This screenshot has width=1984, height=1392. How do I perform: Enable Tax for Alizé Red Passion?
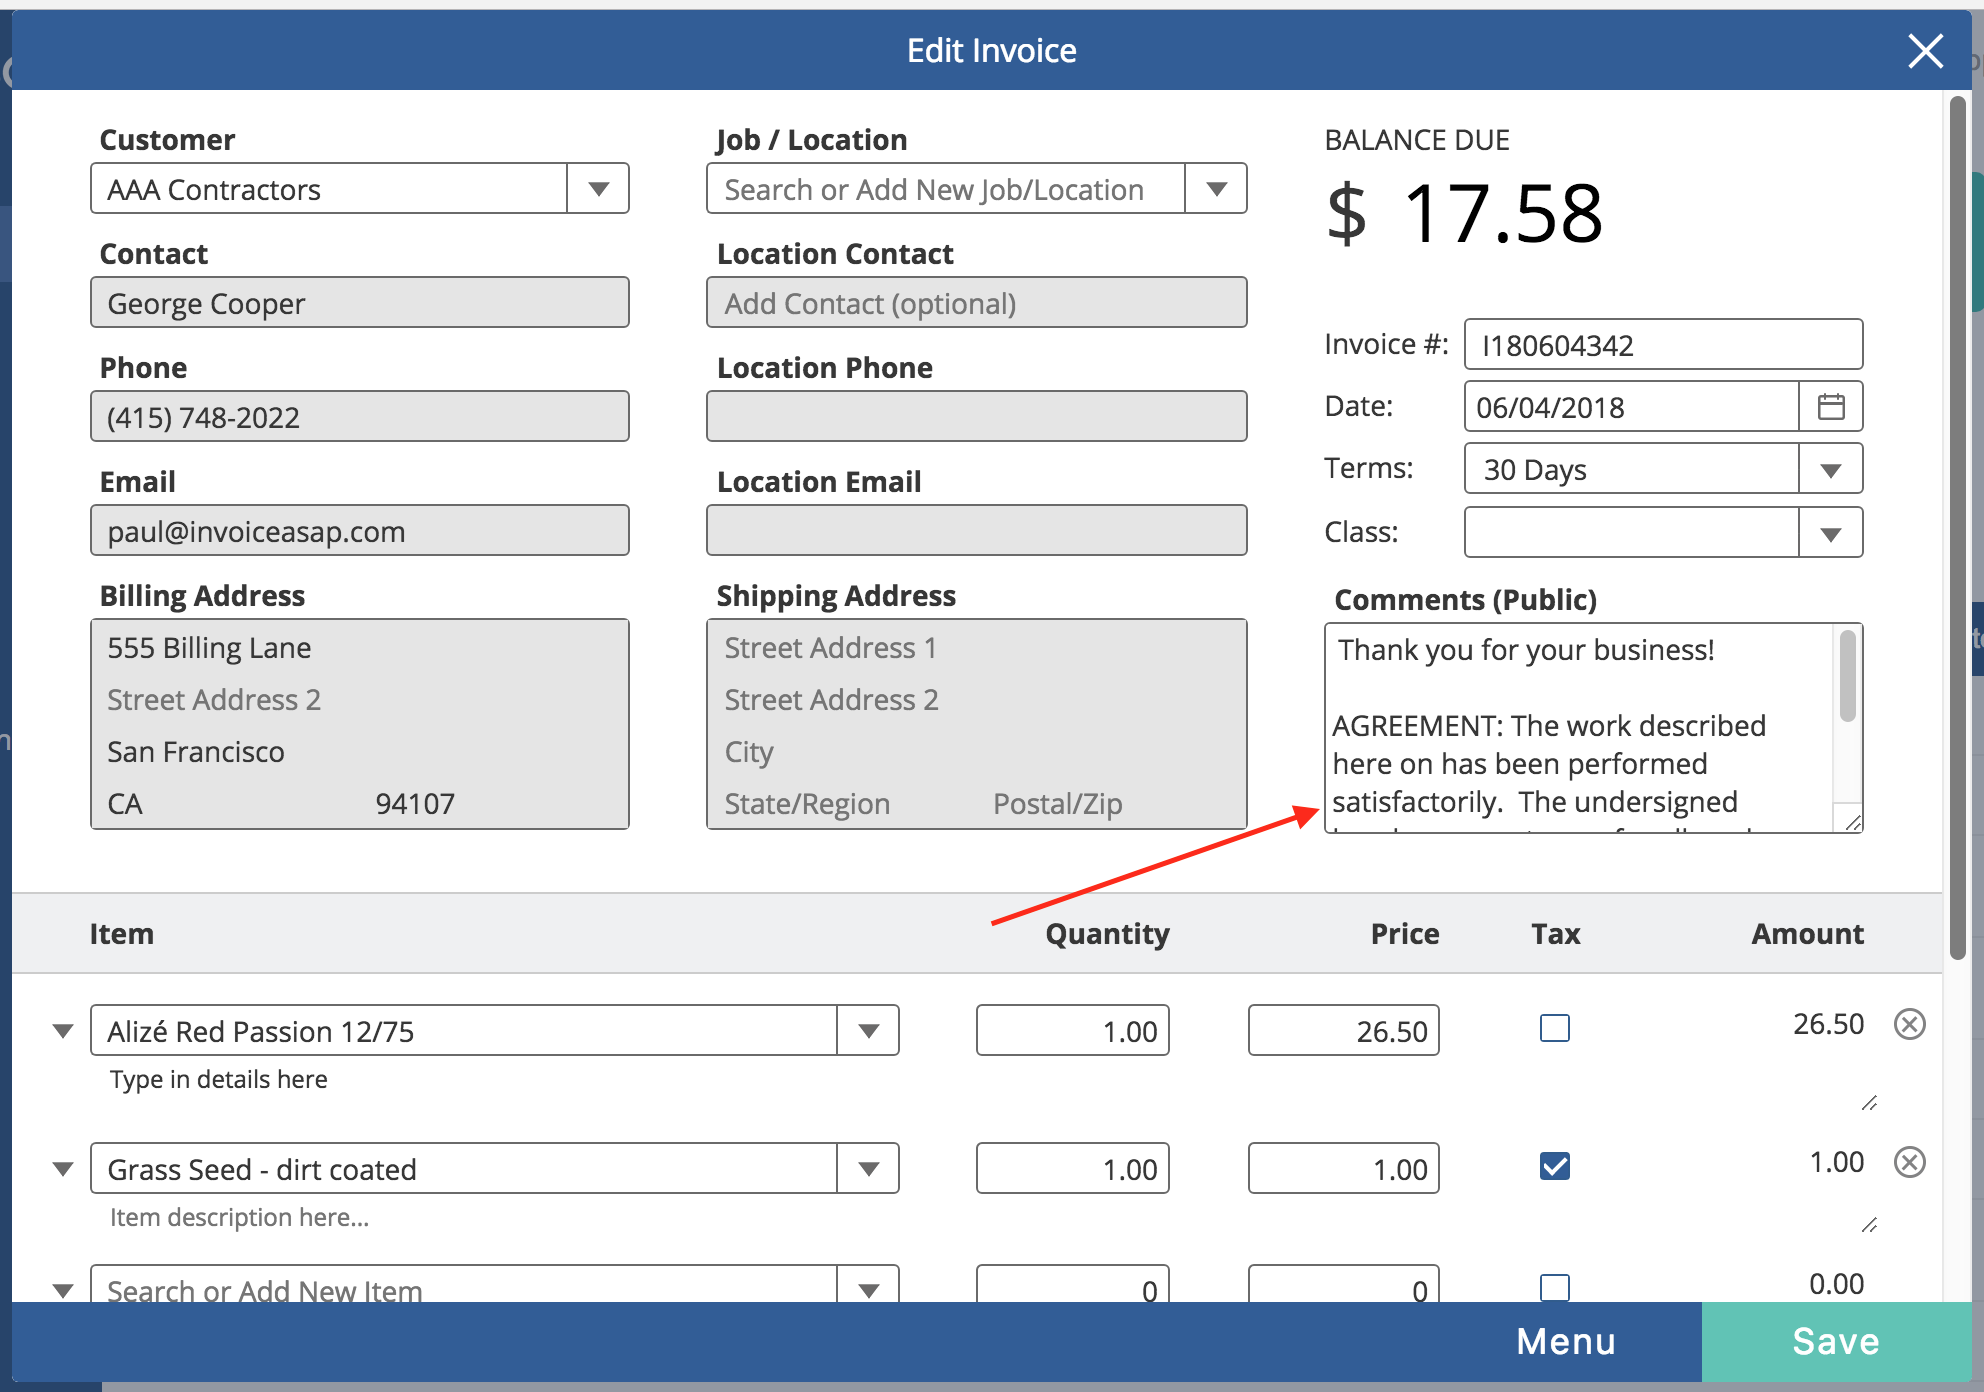[1554, 1027]
